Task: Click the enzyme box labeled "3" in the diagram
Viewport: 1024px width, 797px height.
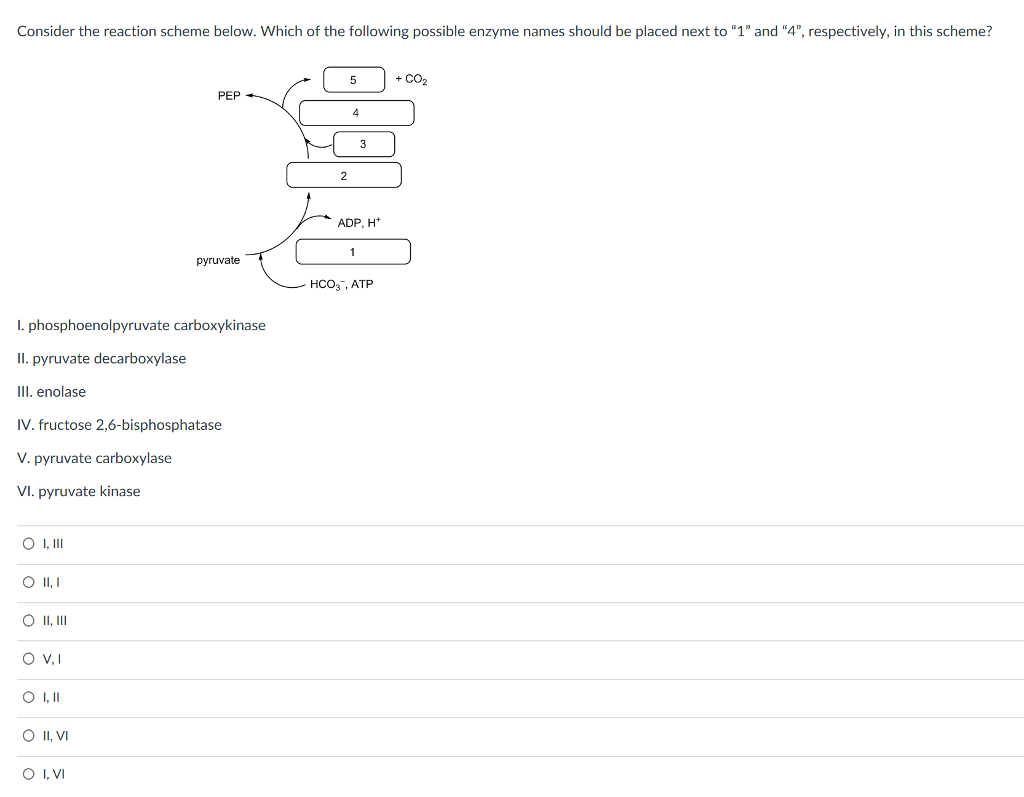Action: (362, 144)
